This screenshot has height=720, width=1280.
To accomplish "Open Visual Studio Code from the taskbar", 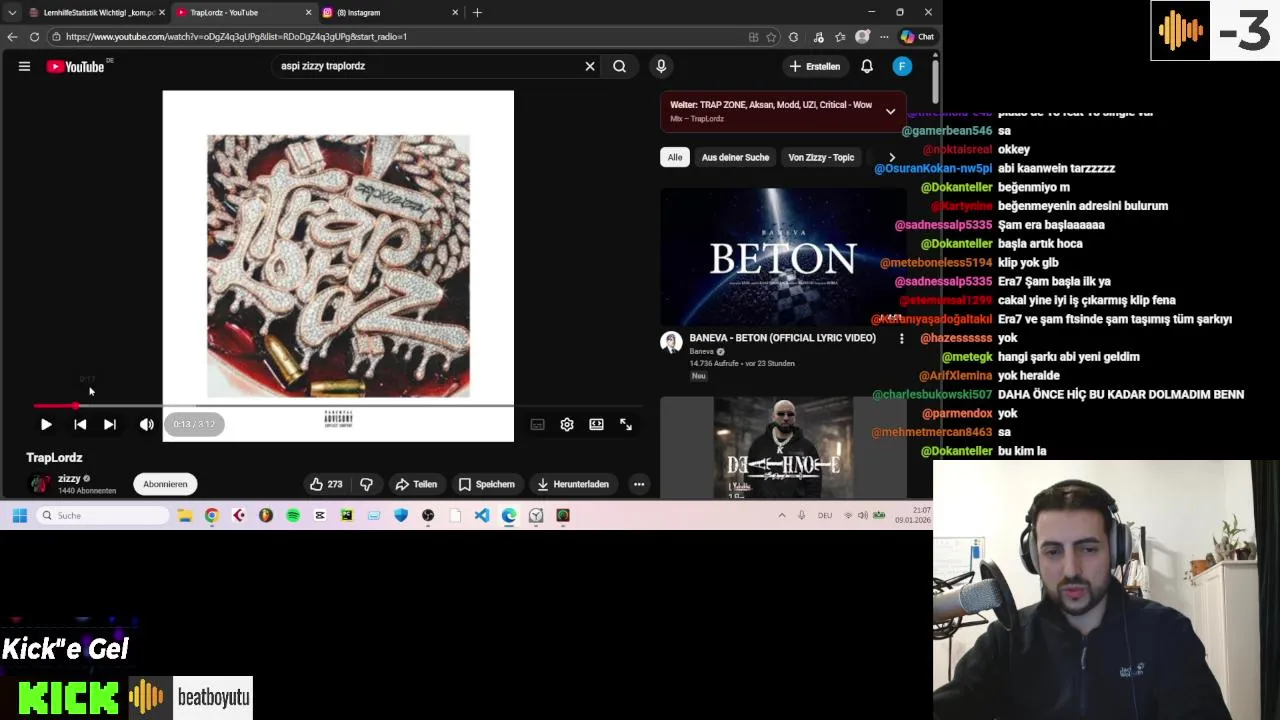I will coord(482,515).
